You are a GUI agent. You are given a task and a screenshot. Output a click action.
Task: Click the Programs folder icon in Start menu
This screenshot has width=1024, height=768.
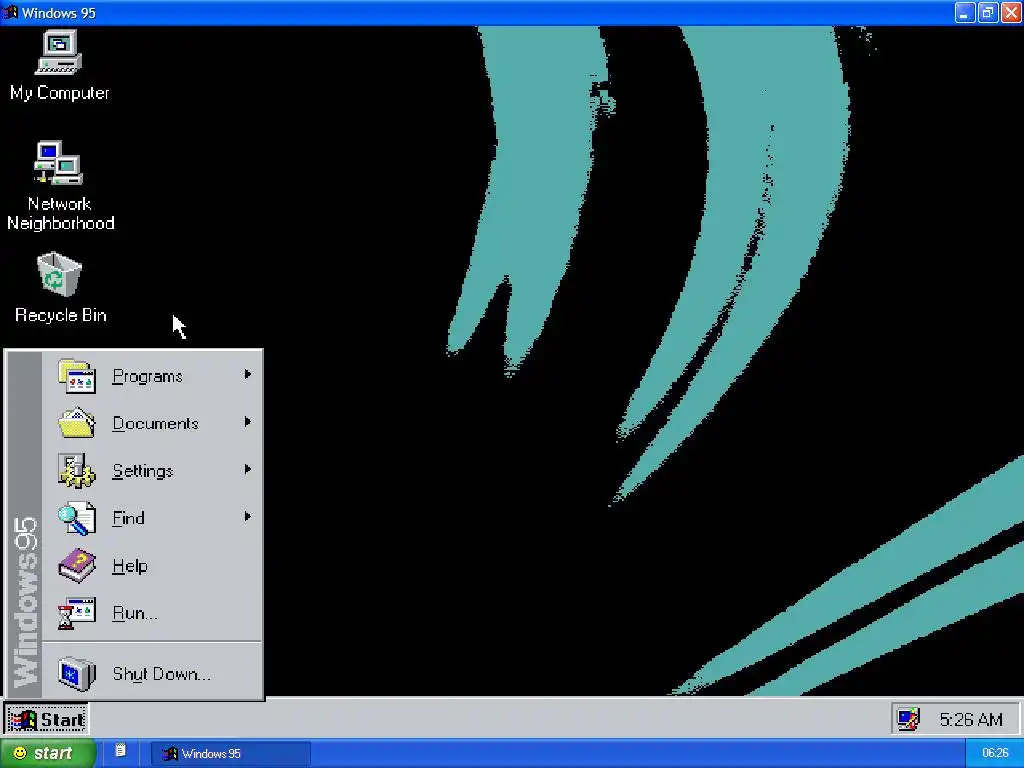(x=77, y=376)
